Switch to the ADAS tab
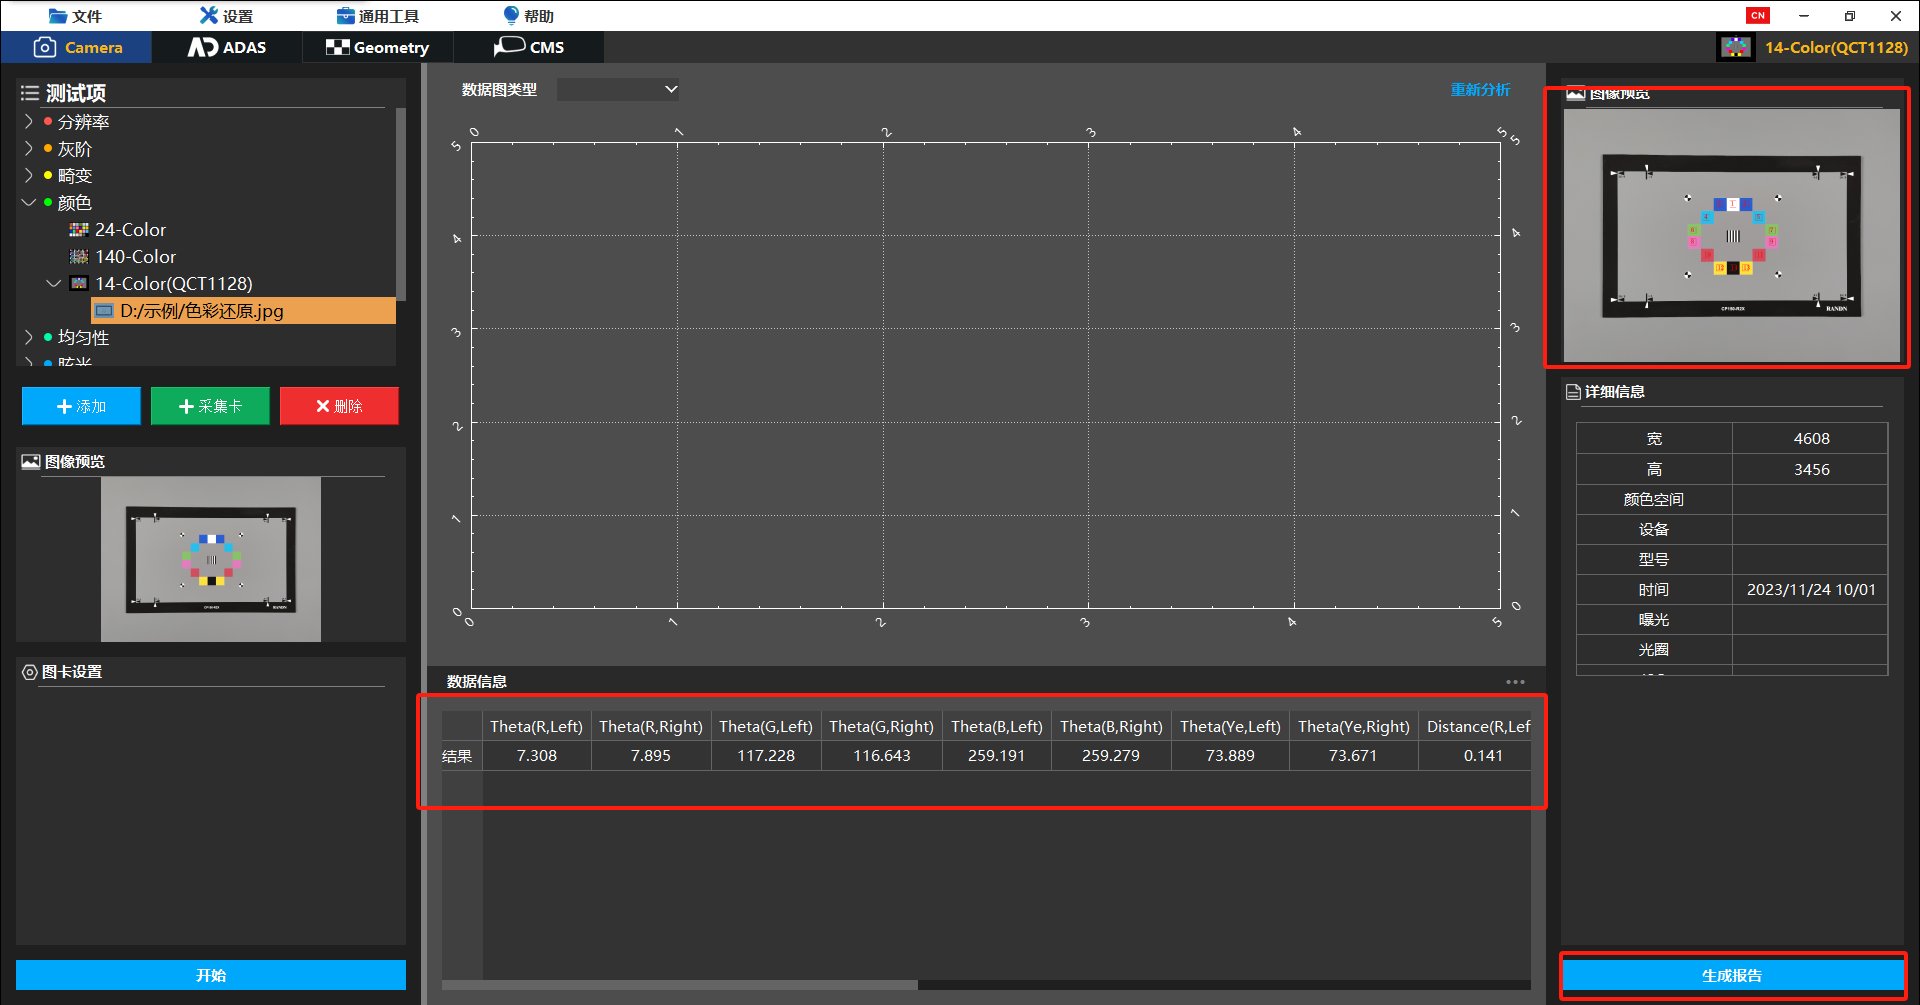1920x1005 pixels. click(228, 47)
